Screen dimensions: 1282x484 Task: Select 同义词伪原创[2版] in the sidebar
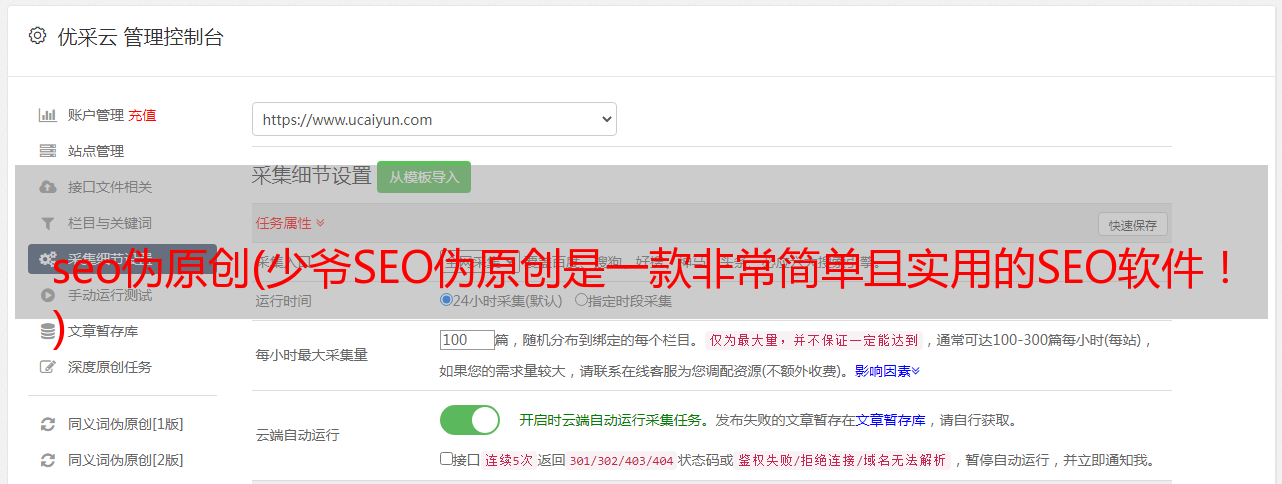125,460
